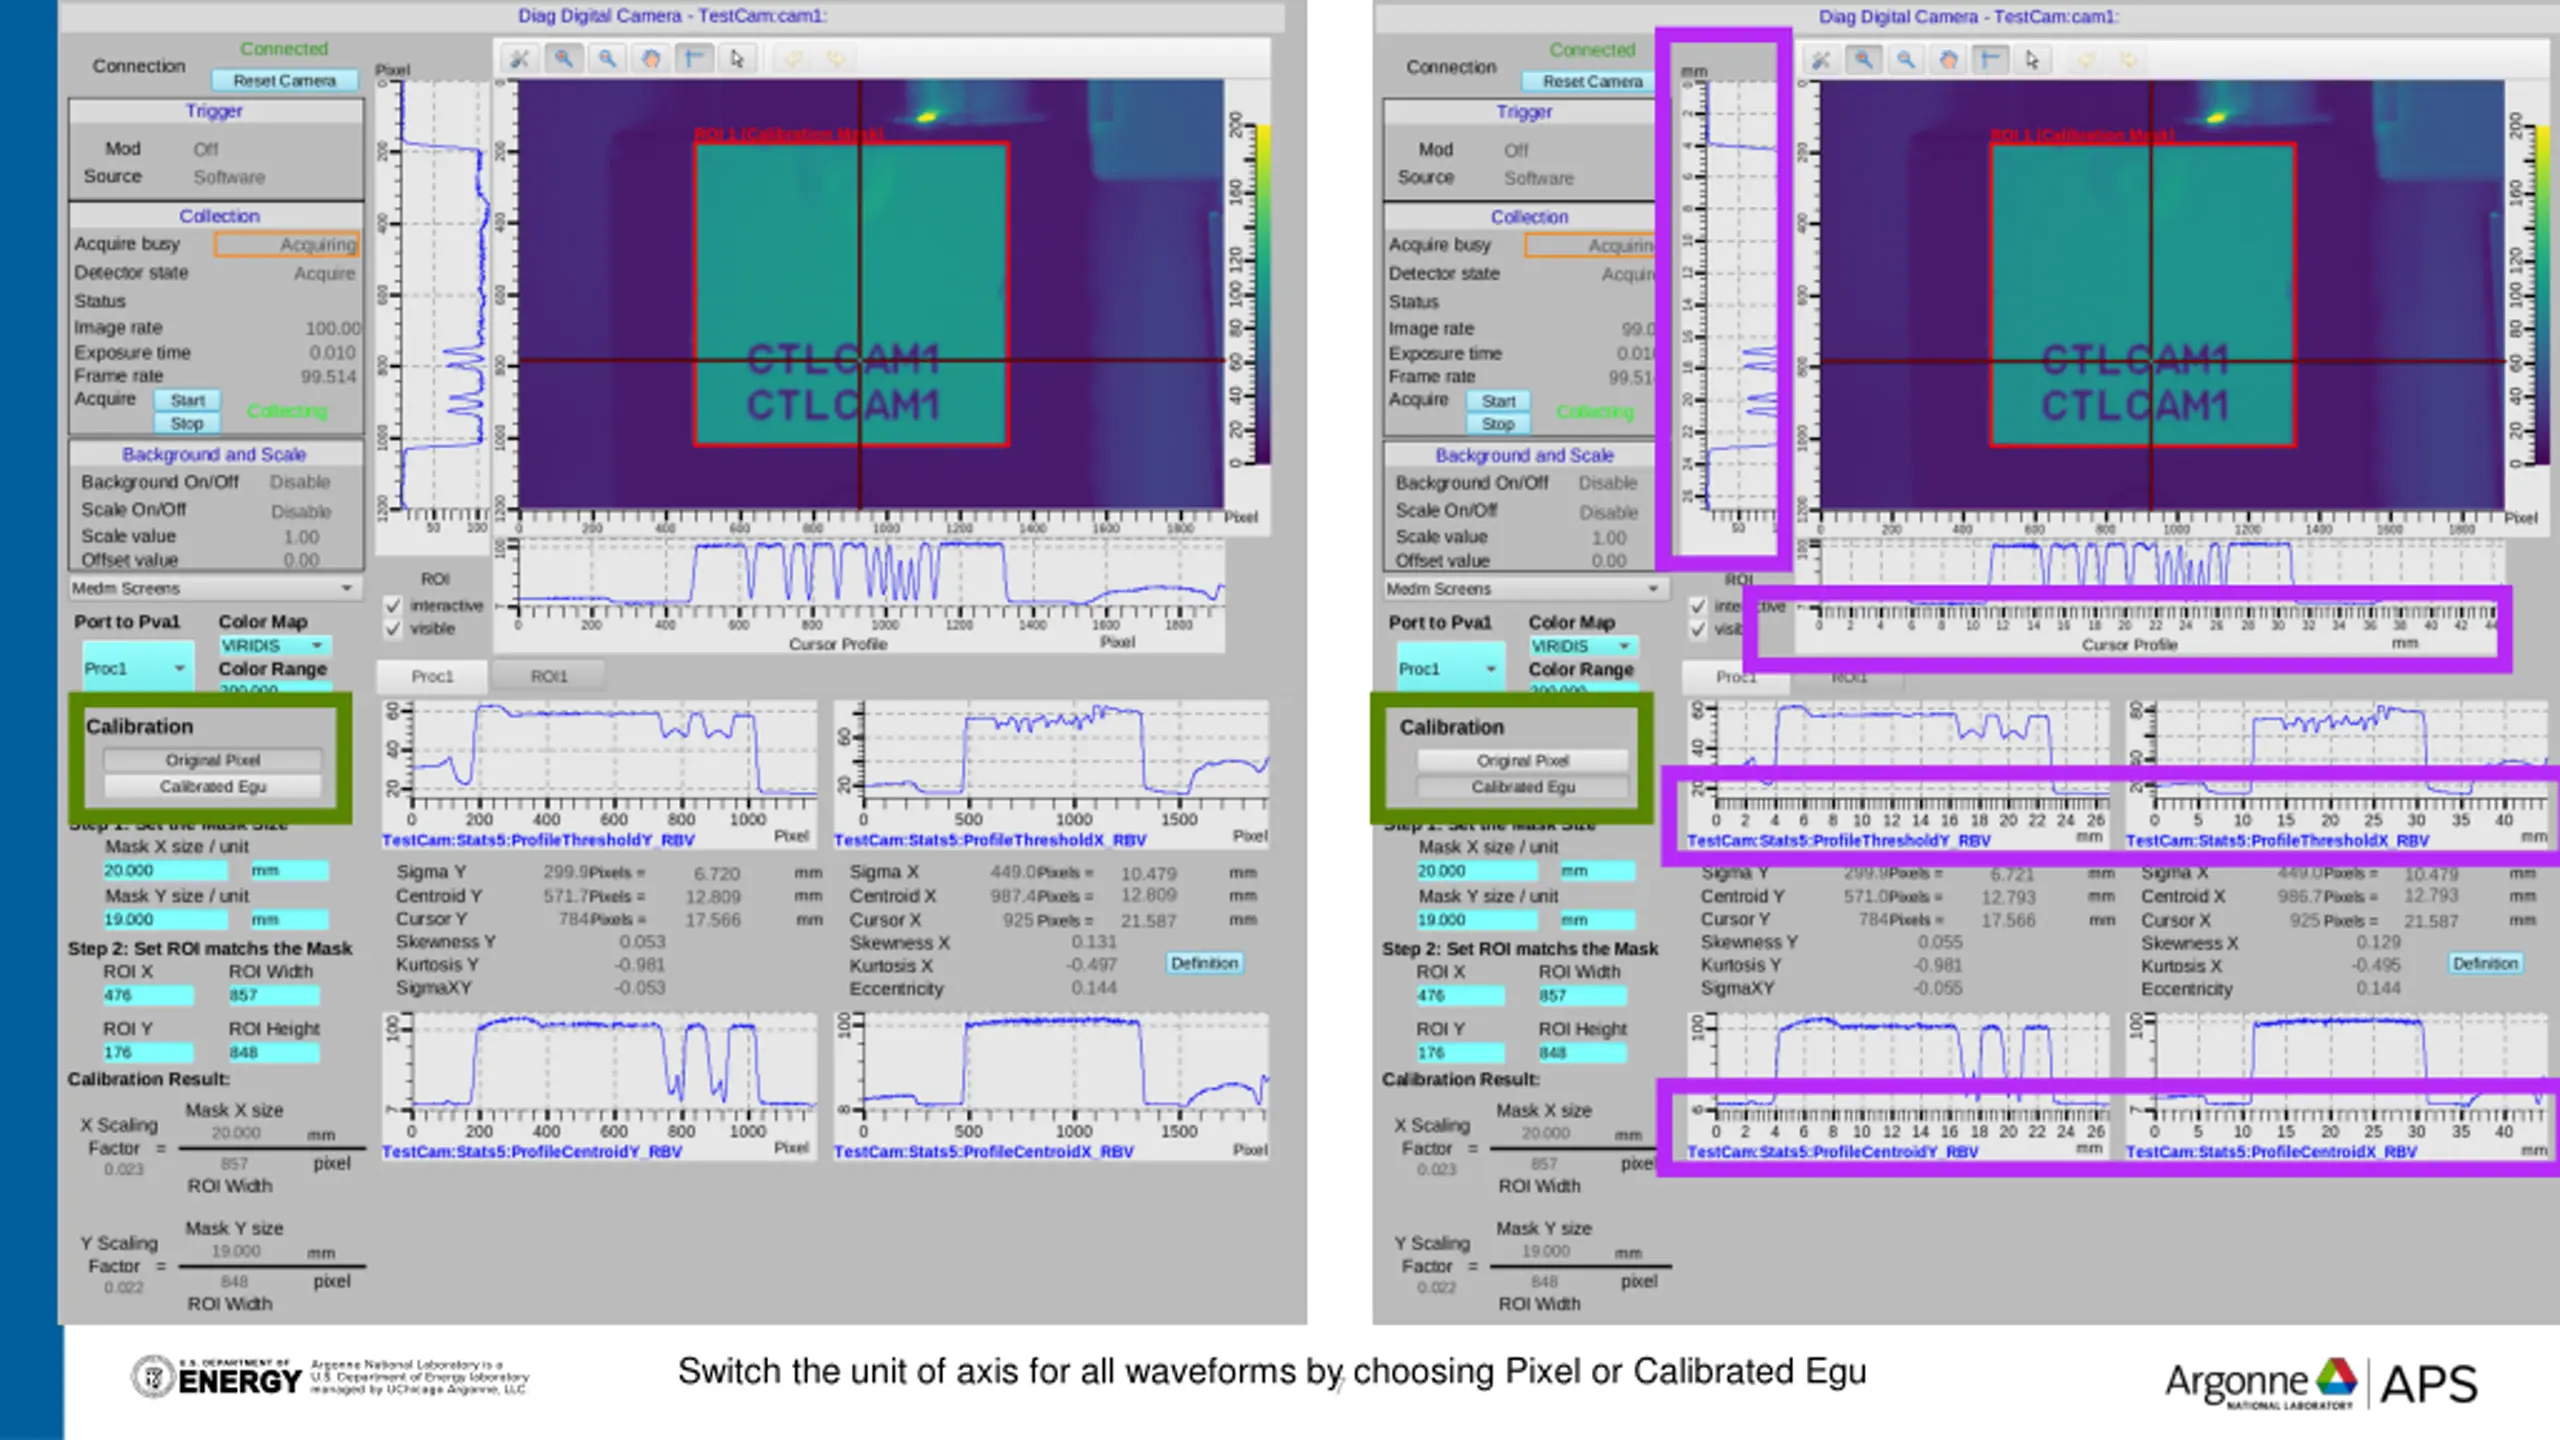Image resolution: width=2560 pixels, height=1440 pixels.
Task: Choose Original Pixel in right window Calibration
Action: [1523, 761]
